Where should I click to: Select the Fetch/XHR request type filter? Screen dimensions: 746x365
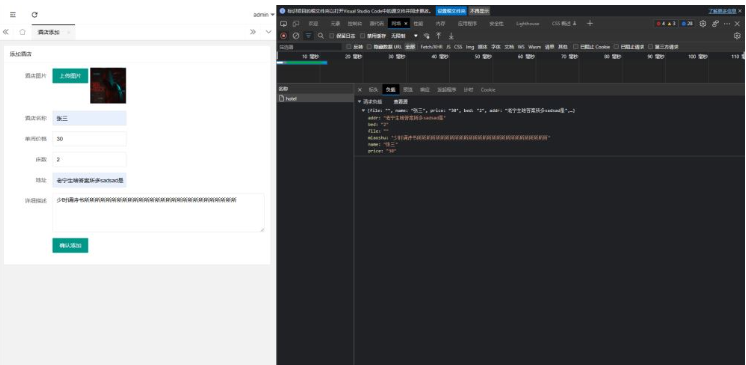pos(431,47)
